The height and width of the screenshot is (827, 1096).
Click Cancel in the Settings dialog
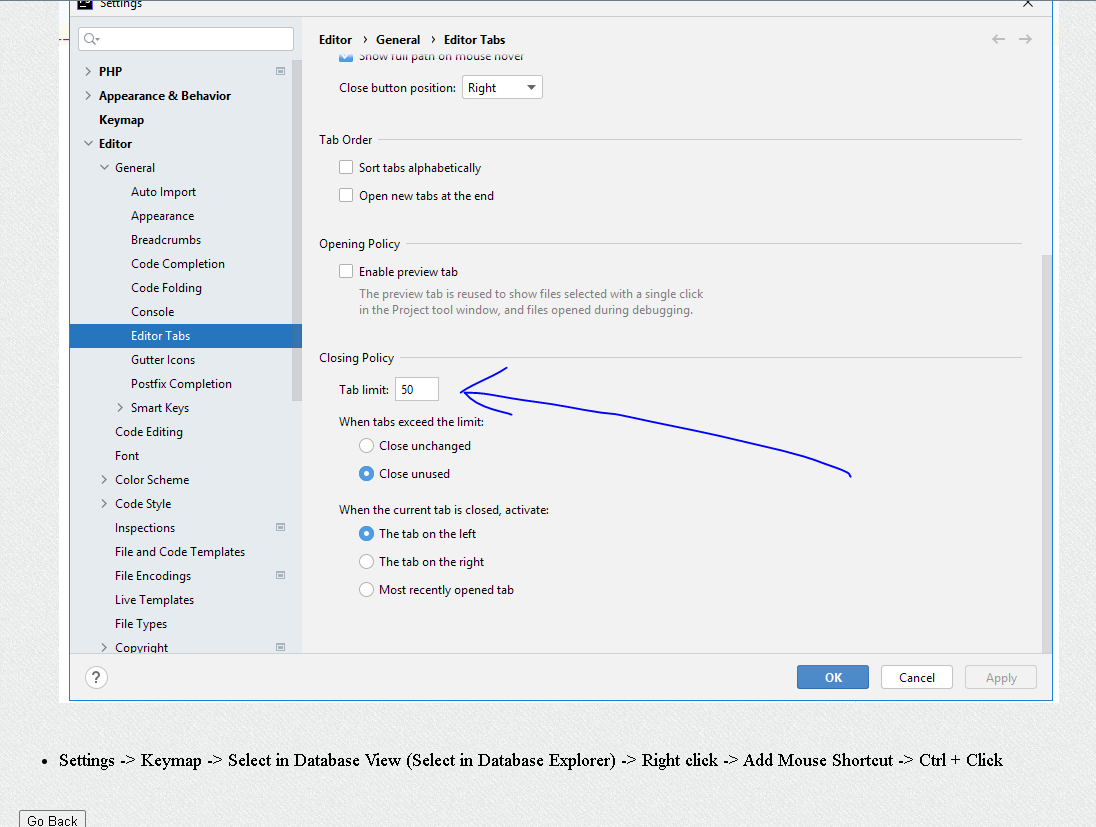[x=916, y=677]
